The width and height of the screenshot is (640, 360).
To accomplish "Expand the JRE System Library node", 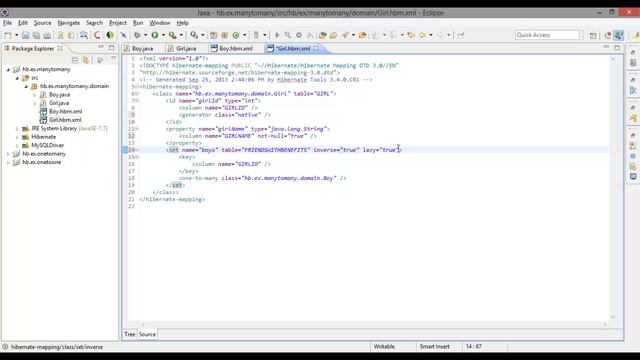I will click(17, 129).
